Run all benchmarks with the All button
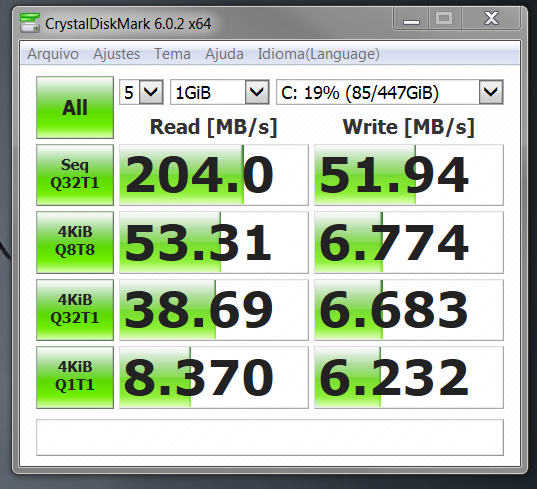This screenshot has height=489, width=537. pos(75,107)
